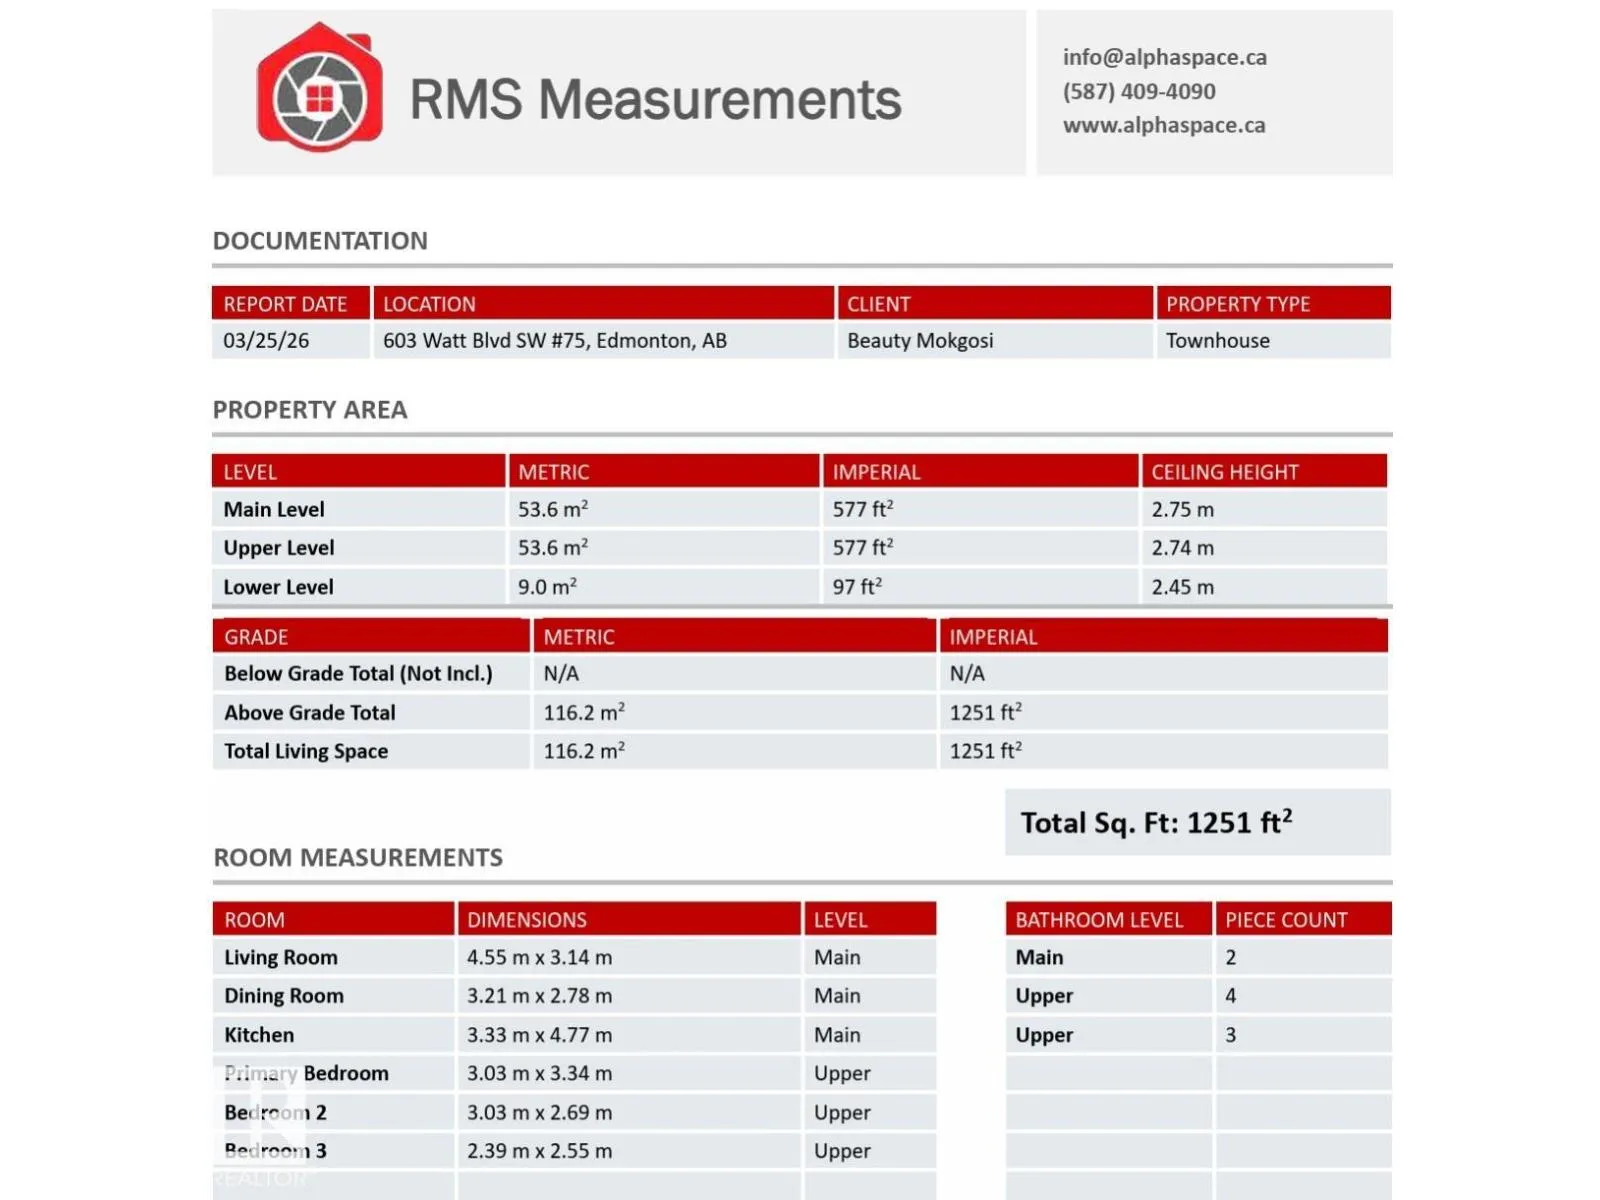Click the PIECE COUNT column header
This screenshot has width=1600, height=1200.
click(x=1286, y=920)
